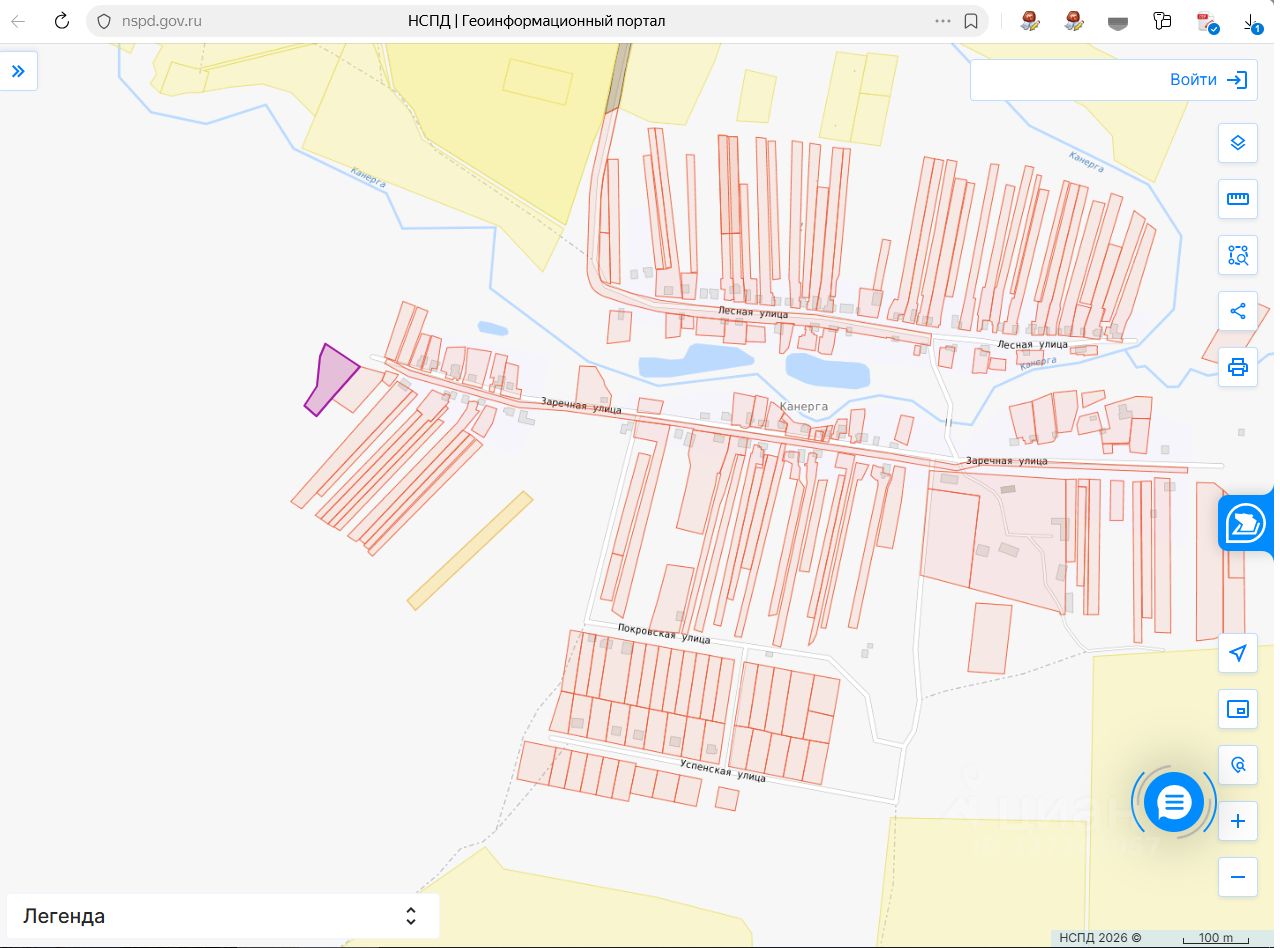Open the map layers panel

coord(1237,143)
